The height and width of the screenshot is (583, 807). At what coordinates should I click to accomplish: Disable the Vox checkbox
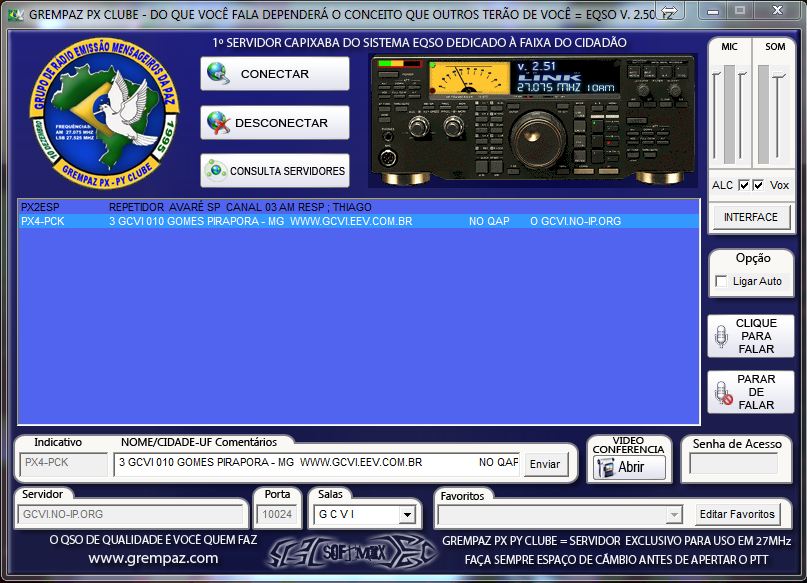(758, 185)
